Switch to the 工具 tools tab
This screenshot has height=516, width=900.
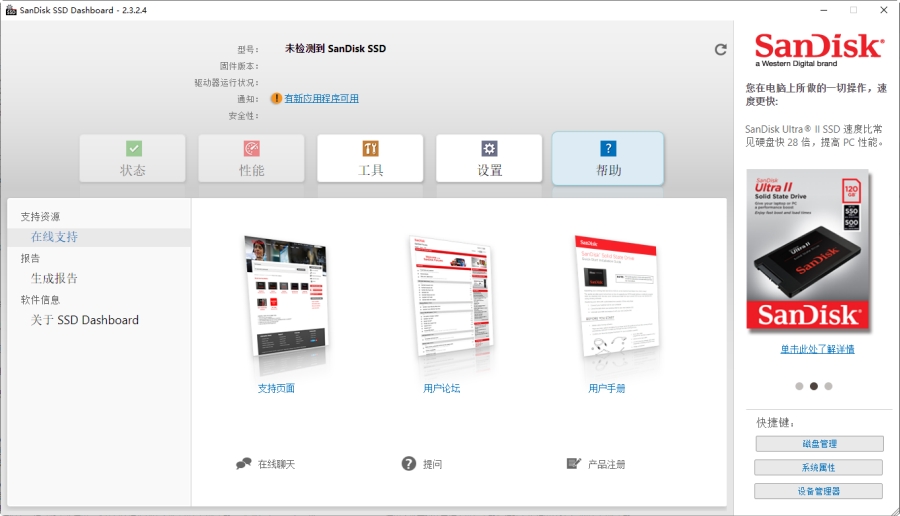coord(370,158)
